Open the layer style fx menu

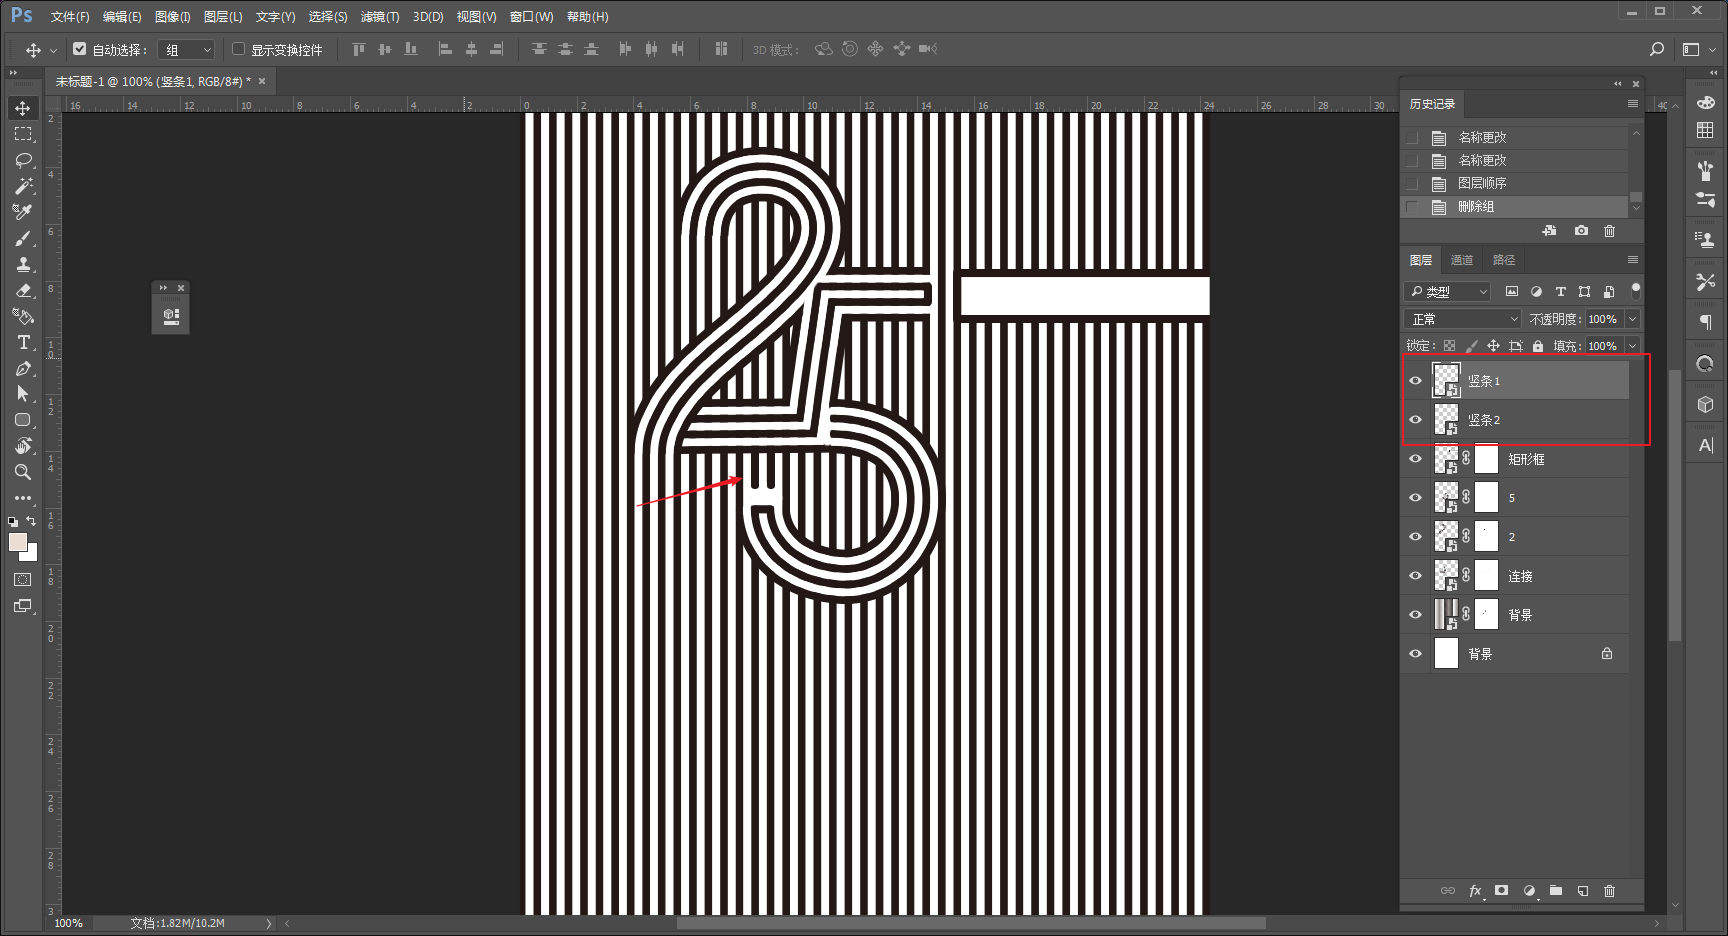[x=1475, y=891]
